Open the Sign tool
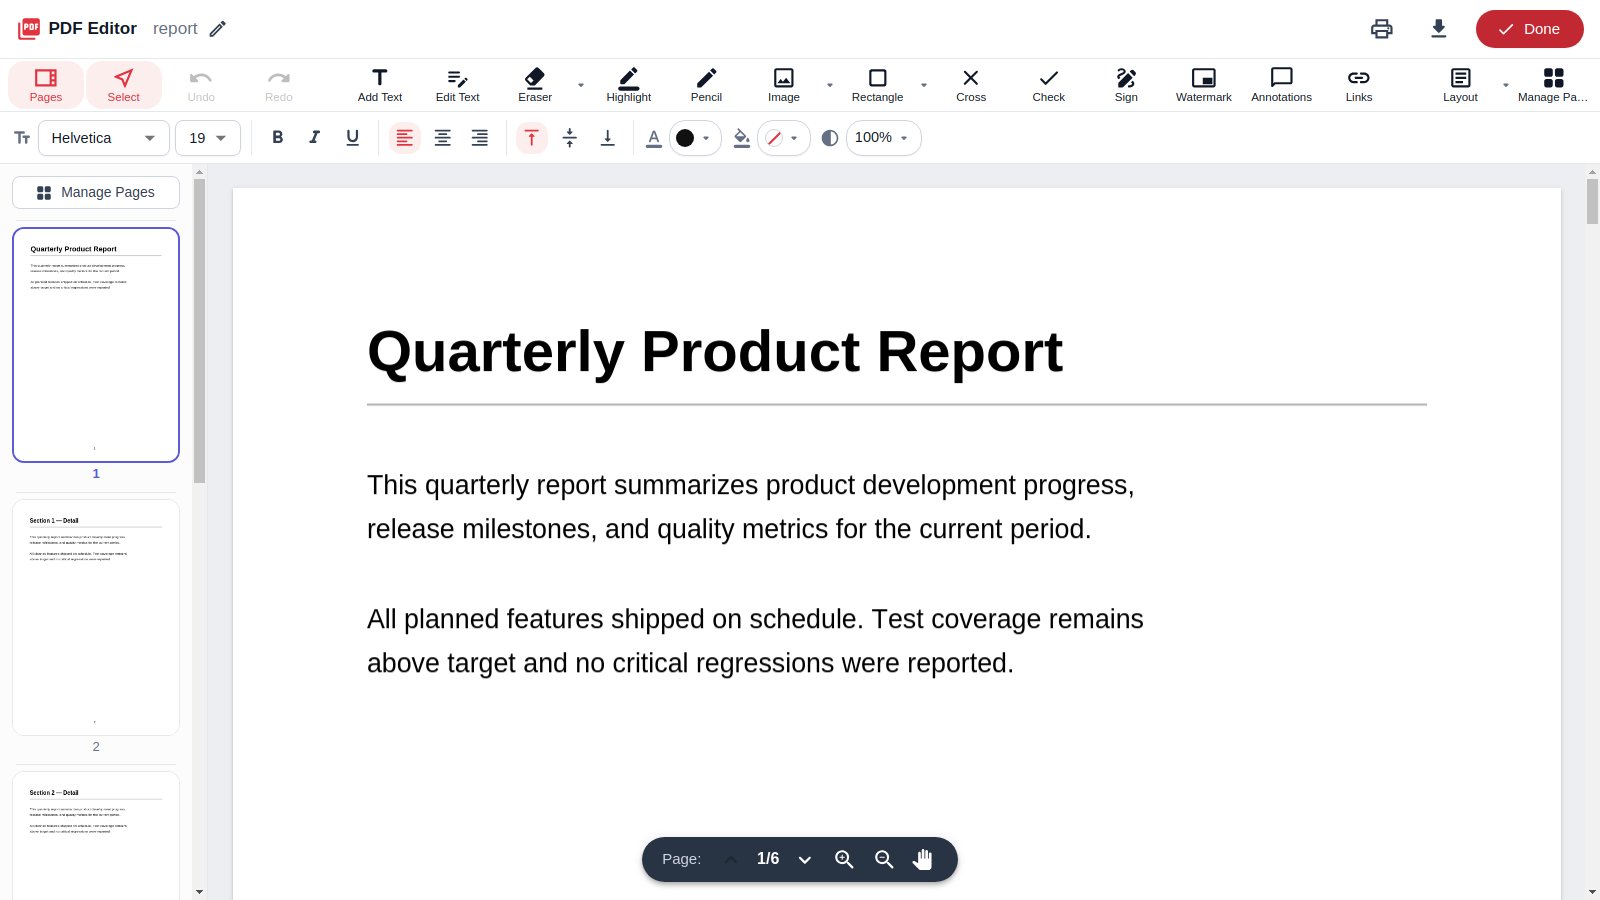 coord(1126,85)
